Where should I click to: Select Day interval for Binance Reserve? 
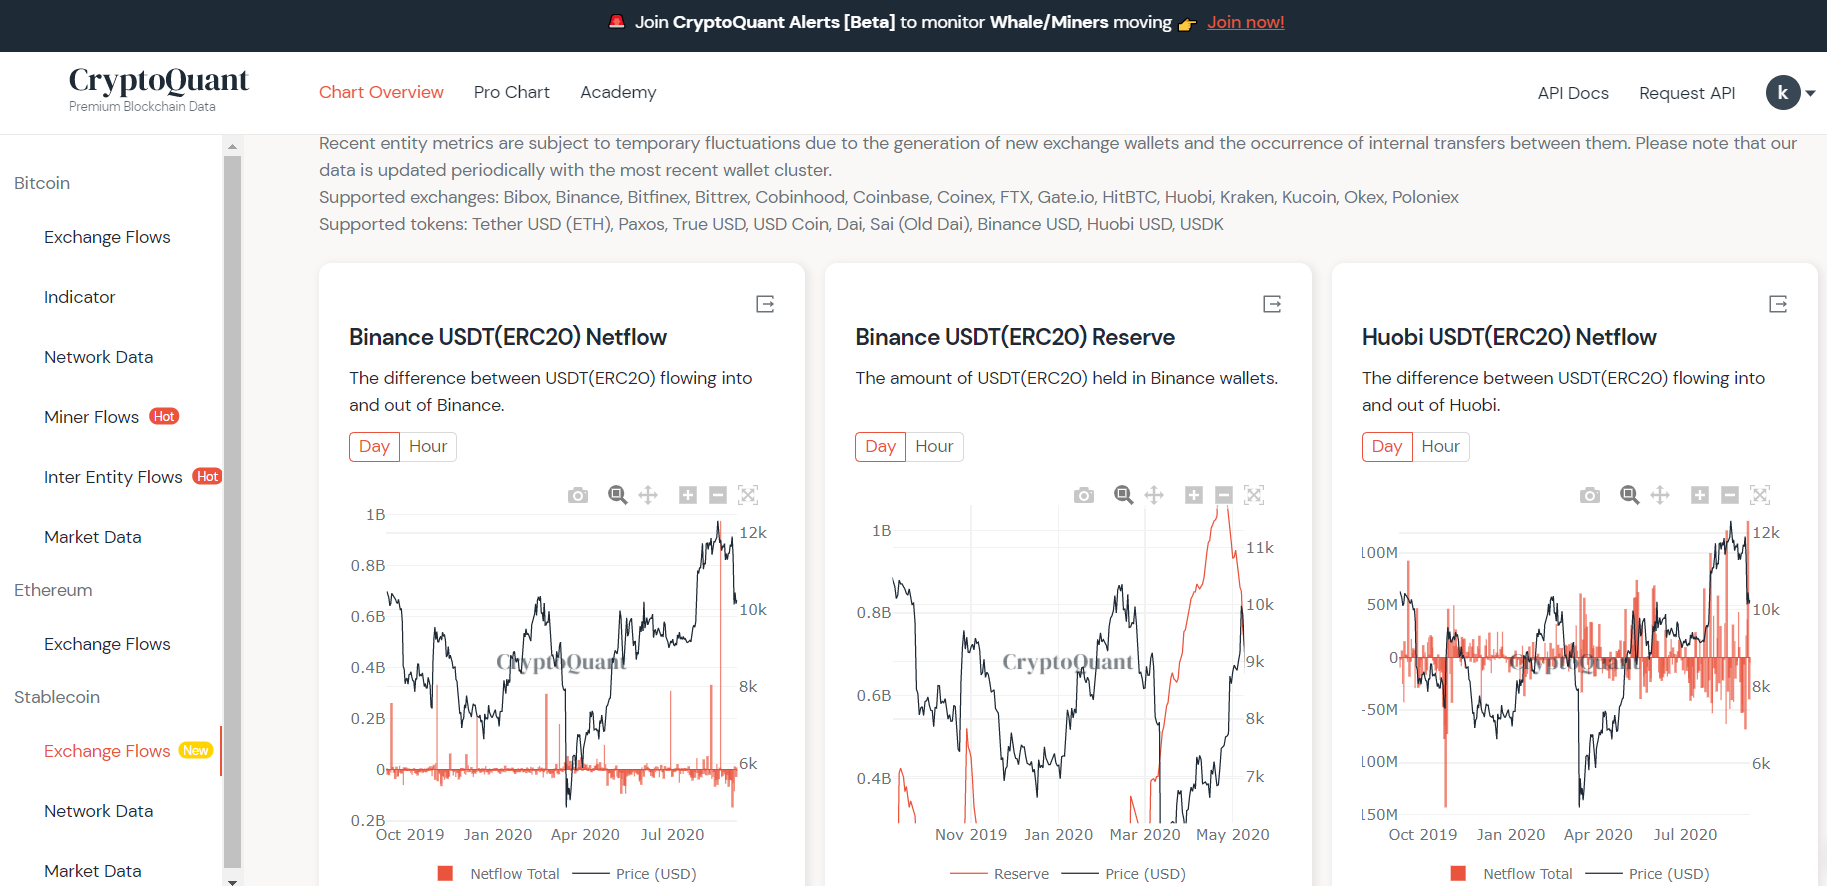coord(880,446)
